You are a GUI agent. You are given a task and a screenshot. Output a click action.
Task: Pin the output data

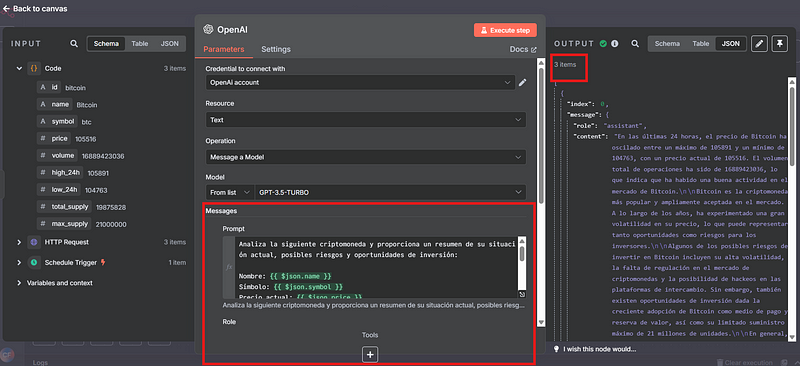tap(779, 44)
